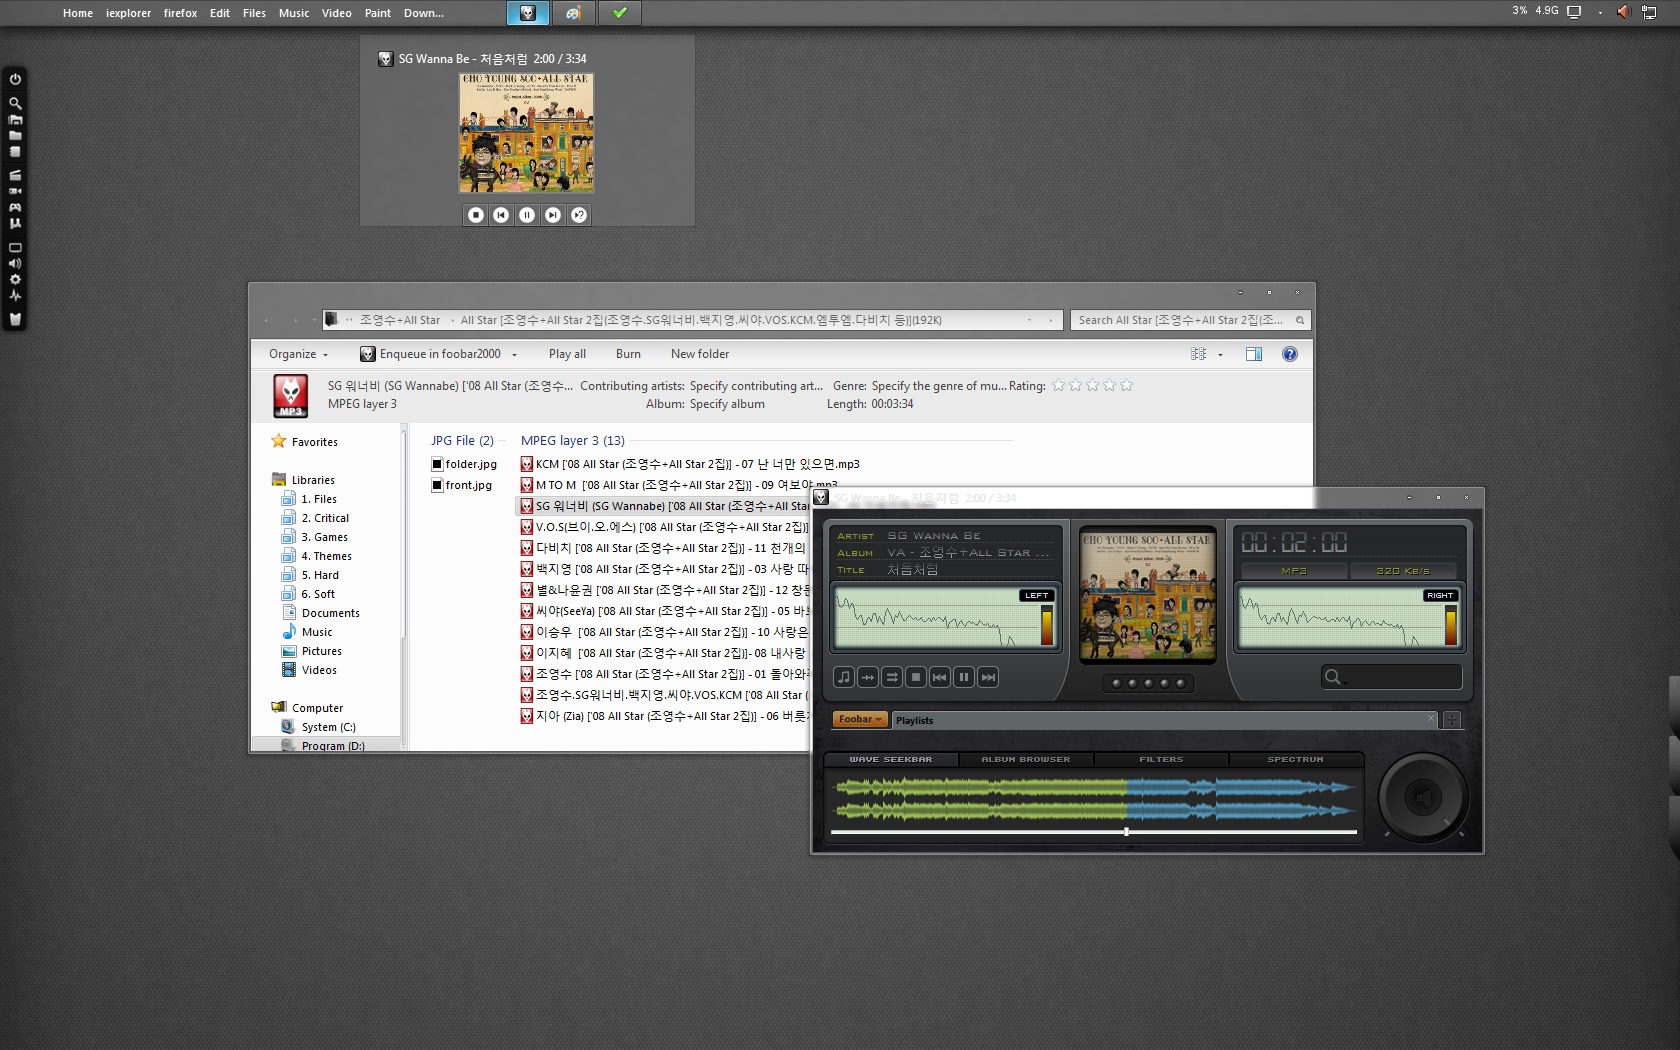
Task: Click Burn in Explorer toolbar
Action: [x=628, y=354]
